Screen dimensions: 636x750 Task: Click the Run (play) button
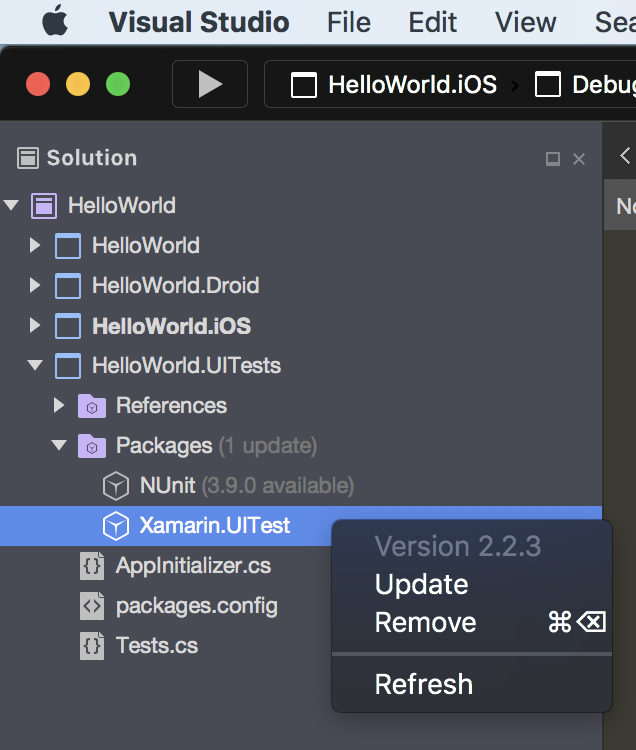point(210,84)
